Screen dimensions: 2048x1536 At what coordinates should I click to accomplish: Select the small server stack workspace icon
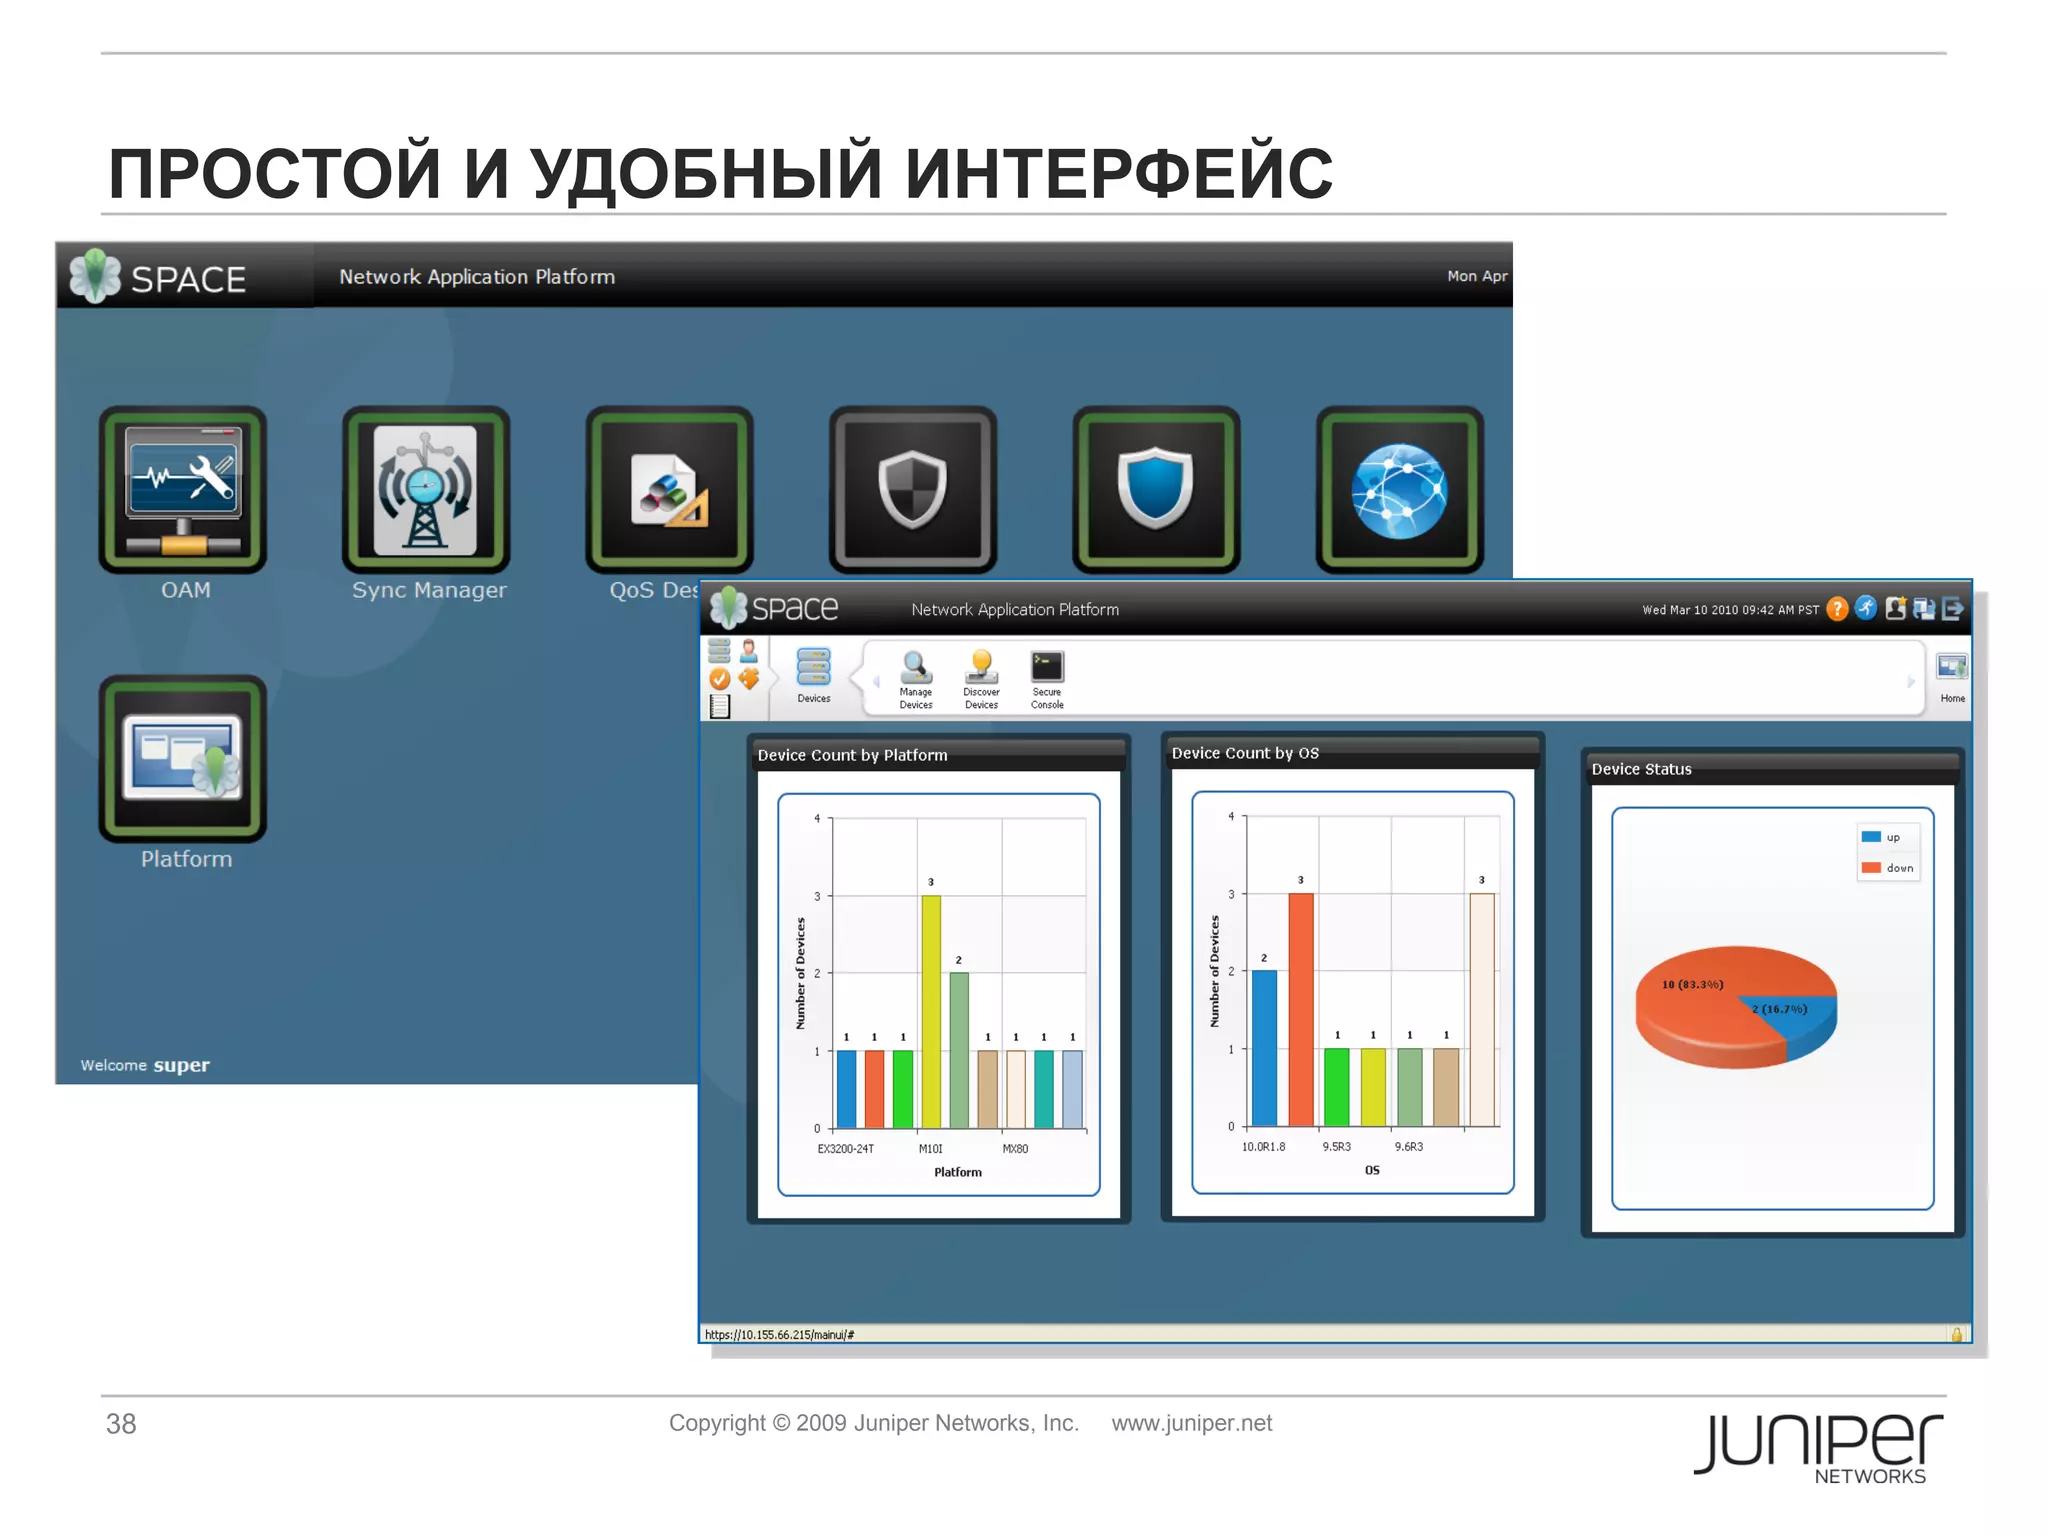click(719, 652)
